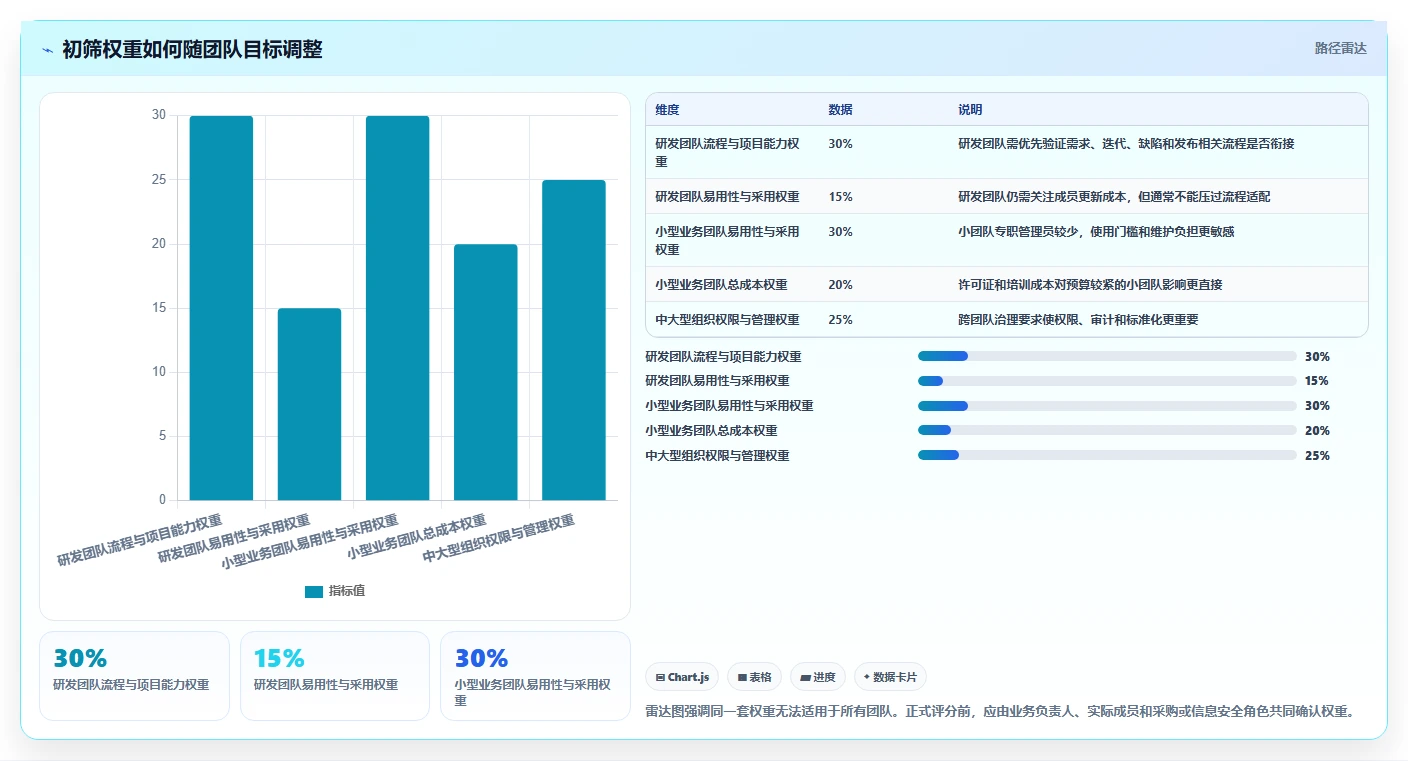Click the description 跨团队治理要求使权限、审计和标准化更重要
Screen dimensions: 1408x761
tap(1078, 320)
